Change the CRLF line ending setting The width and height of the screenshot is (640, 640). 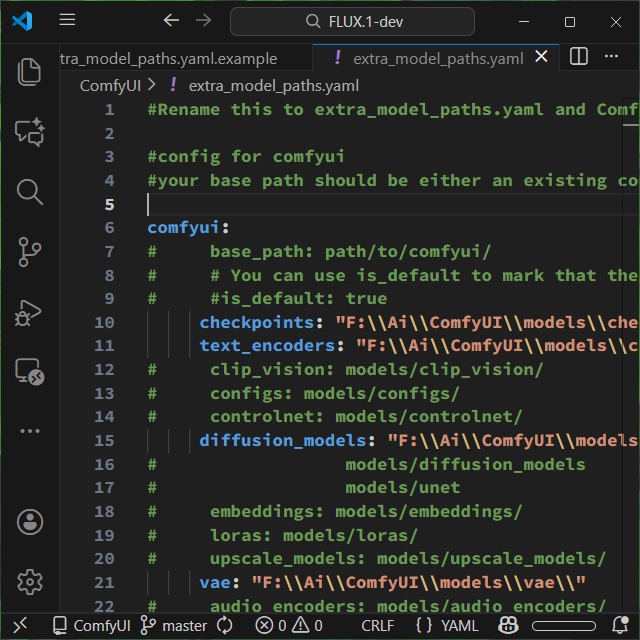[377, 626]
